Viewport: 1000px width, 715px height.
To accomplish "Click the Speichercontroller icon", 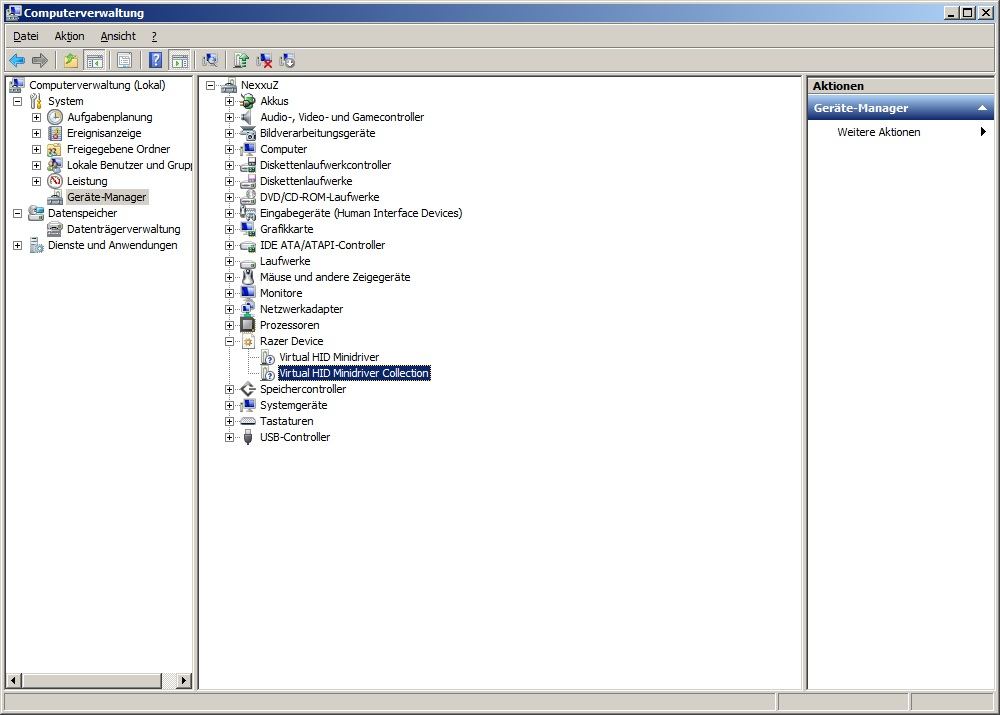I will click(x=247, y=389).
